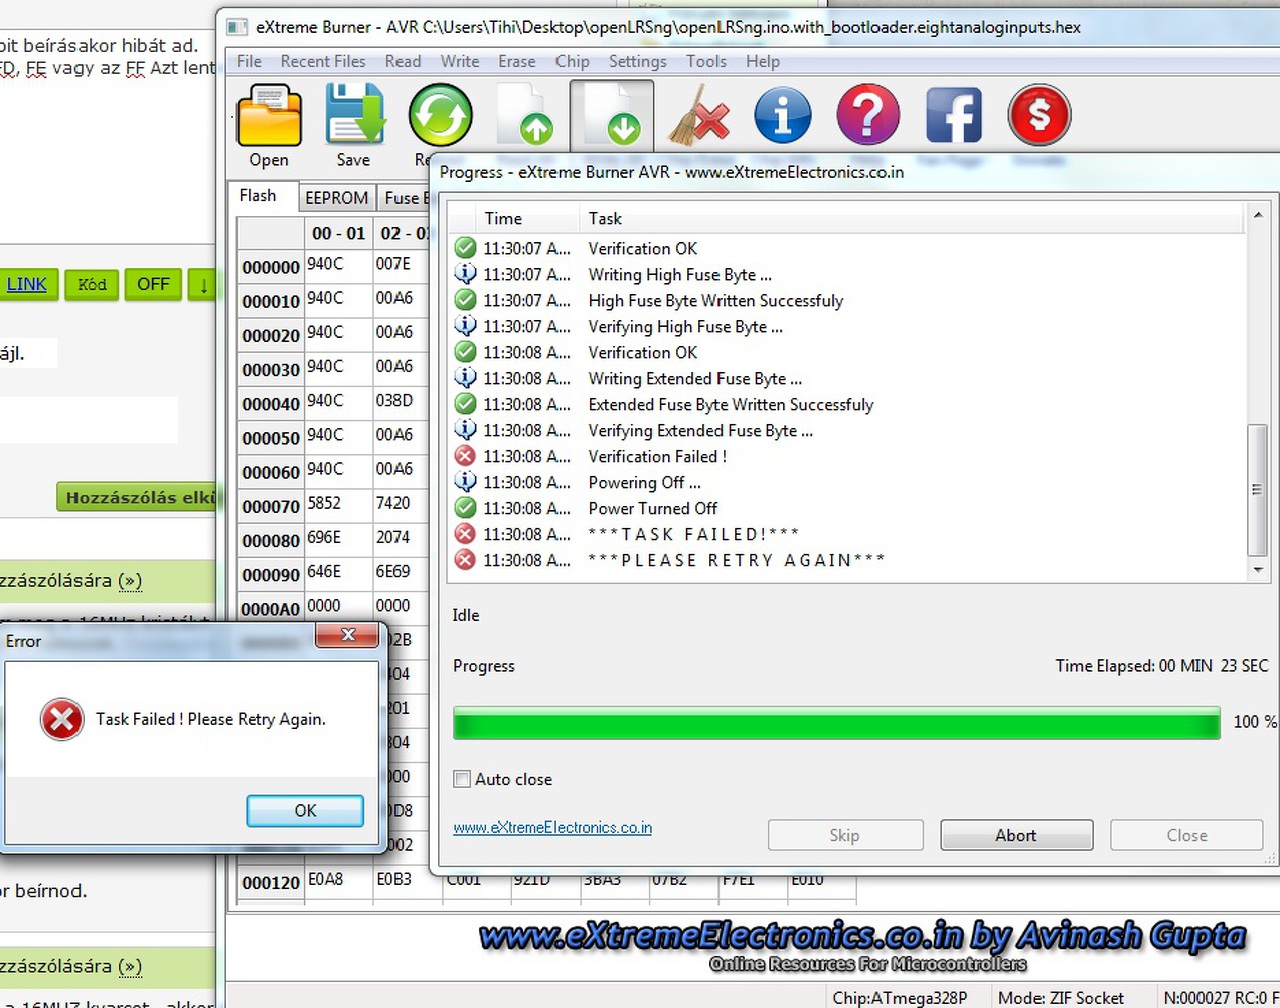
Task: Open the Read menu
Action: click(403, 61)
